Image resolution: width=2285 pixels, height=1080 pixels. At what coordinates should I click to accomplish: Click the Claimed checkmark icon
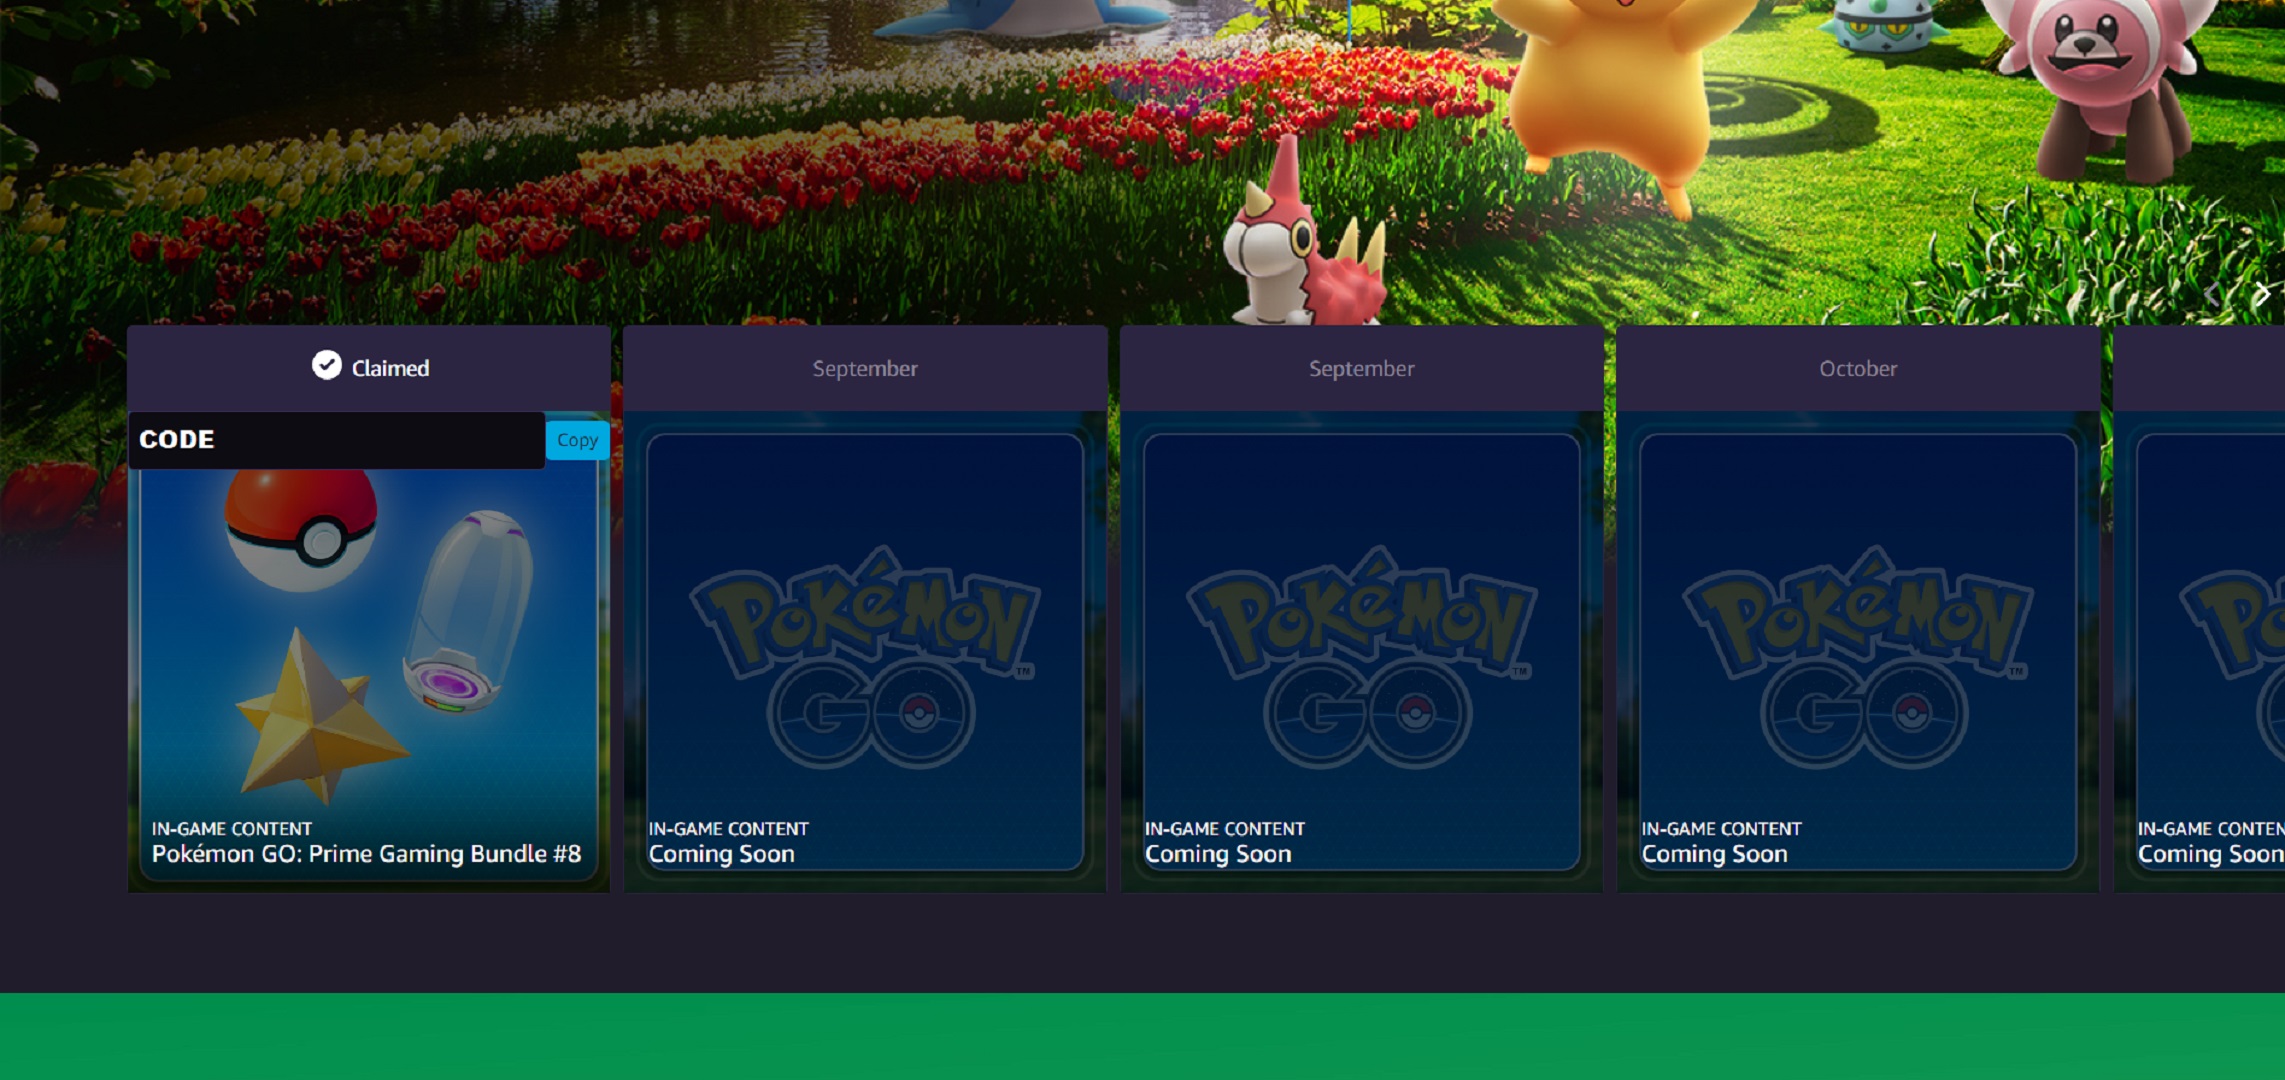[x=326, y=366]
